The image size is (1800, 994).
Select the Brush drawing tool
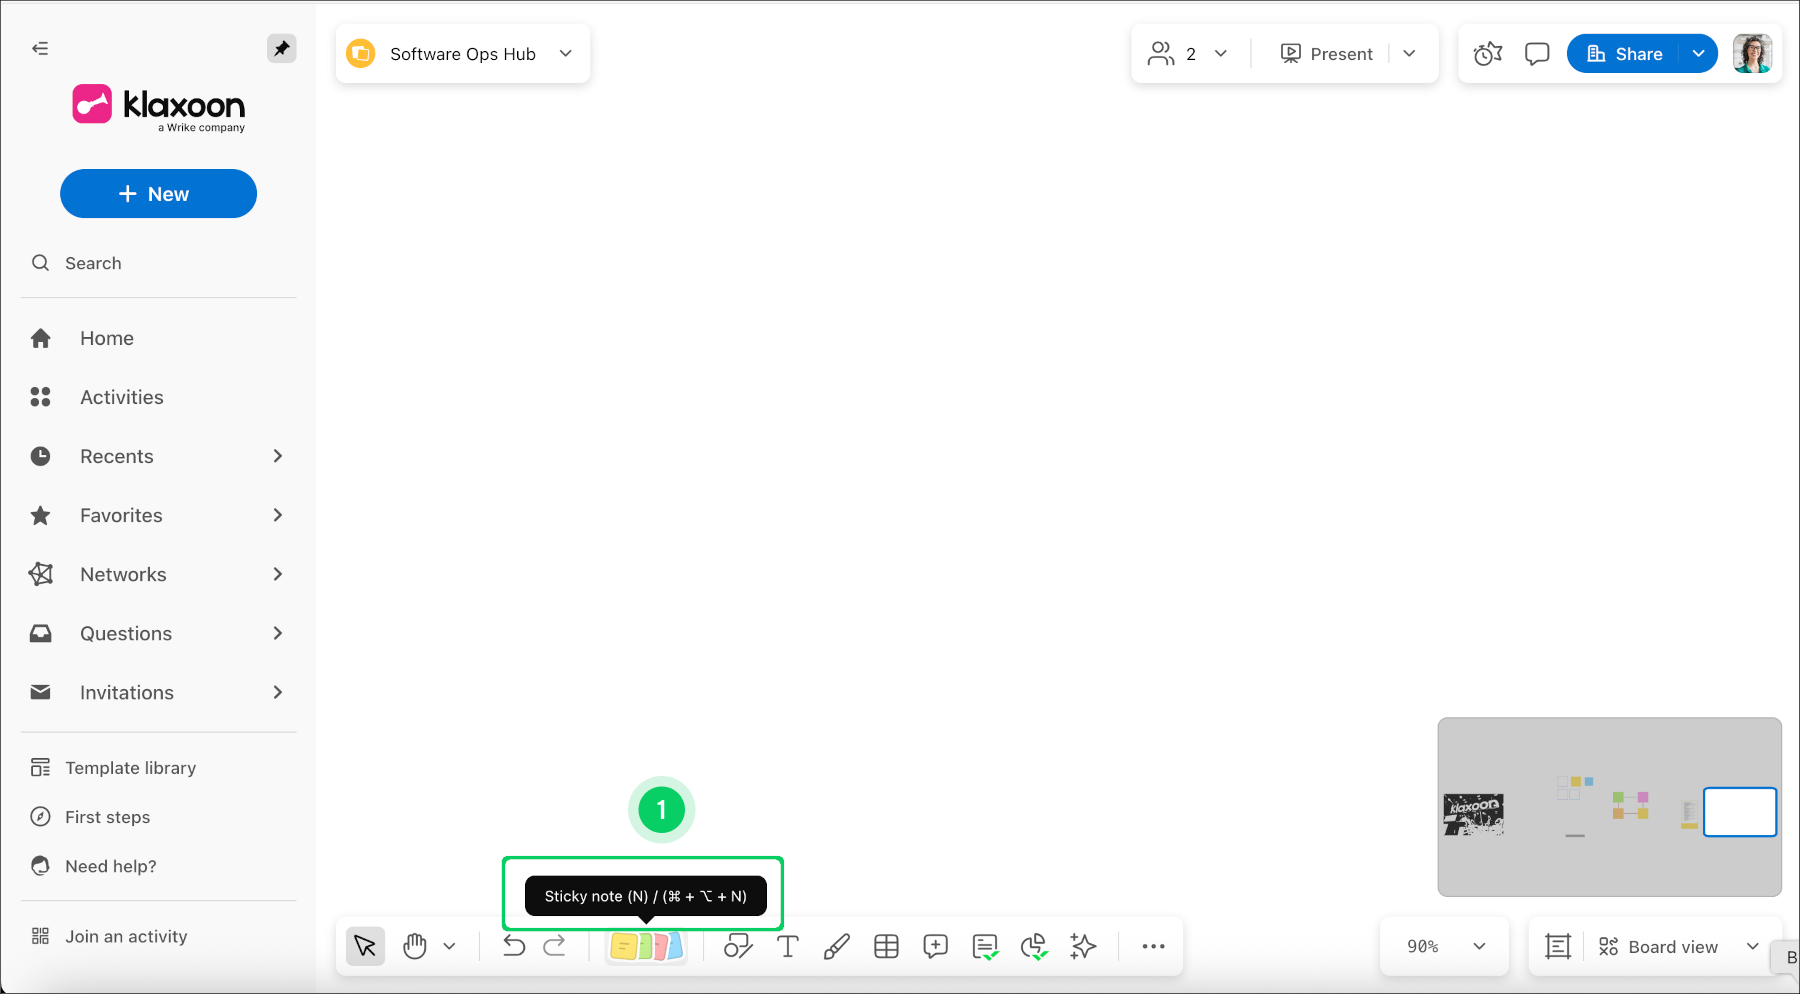point(836,946)
